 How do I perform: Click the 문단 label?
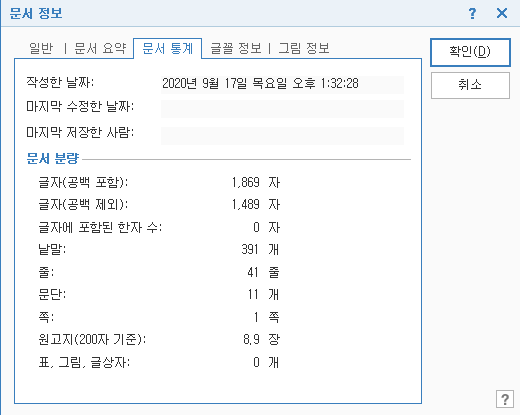pyautogui.click(x=52, y=294)
